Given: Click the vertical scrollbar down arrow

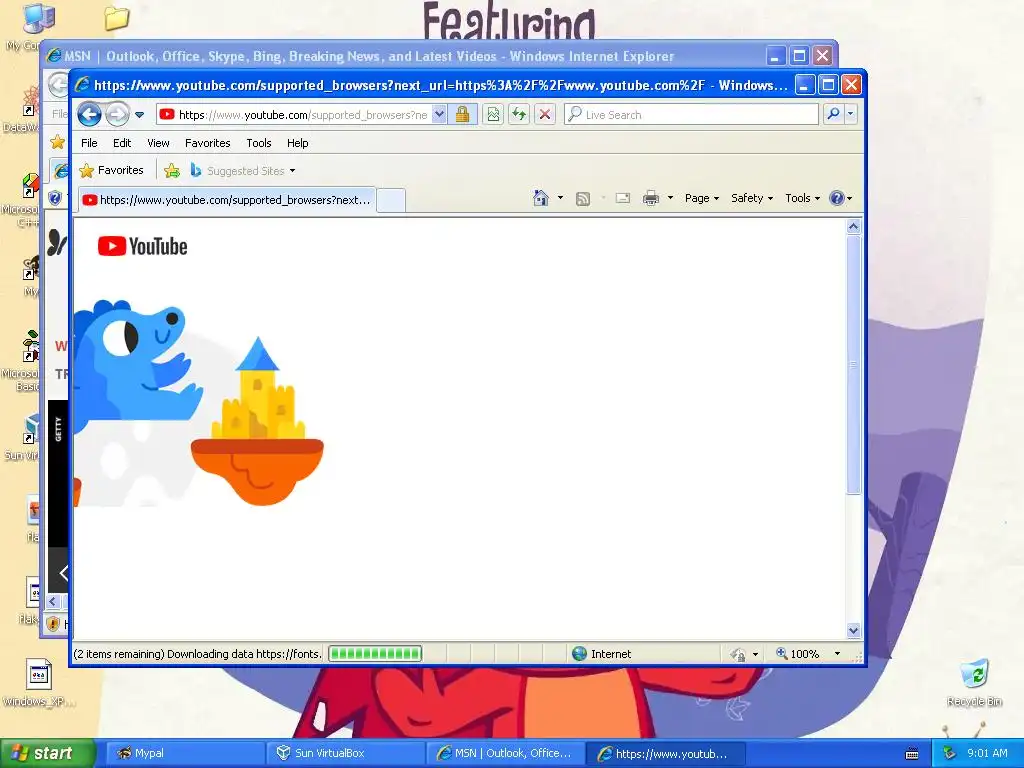Looking at the screenshot, I should tap(854, 630).
